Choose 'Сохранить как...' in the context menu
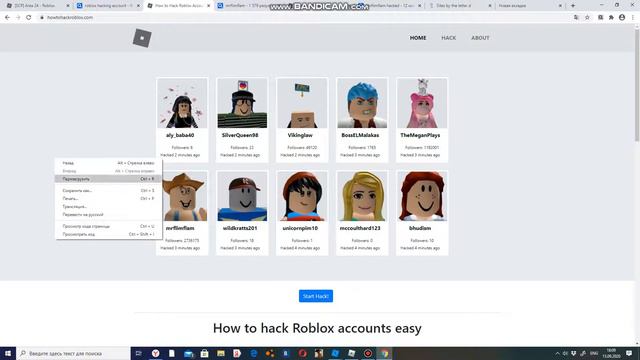The image size is (640, 360). point(108,191)
